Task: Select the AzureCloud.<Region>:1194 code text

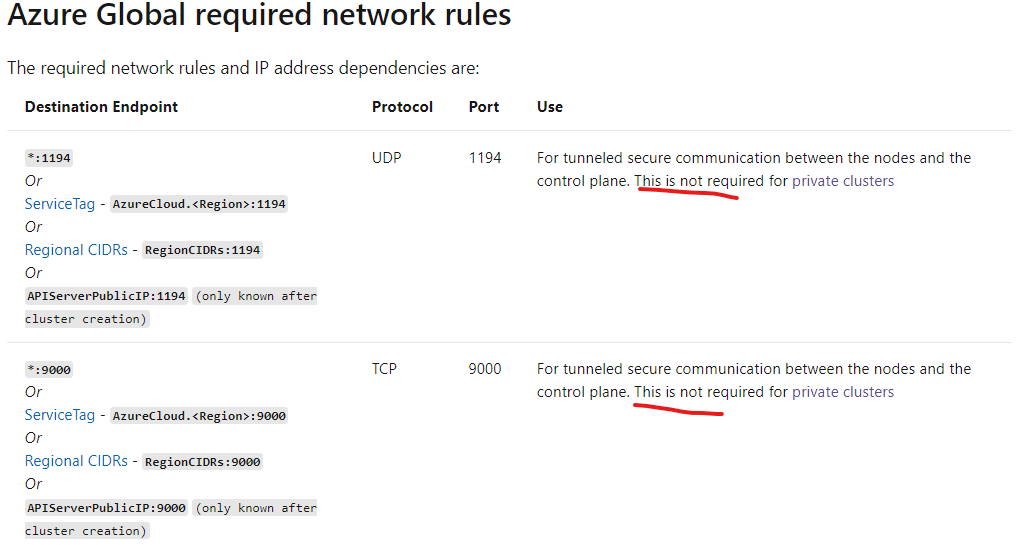Action: (199, 204)
